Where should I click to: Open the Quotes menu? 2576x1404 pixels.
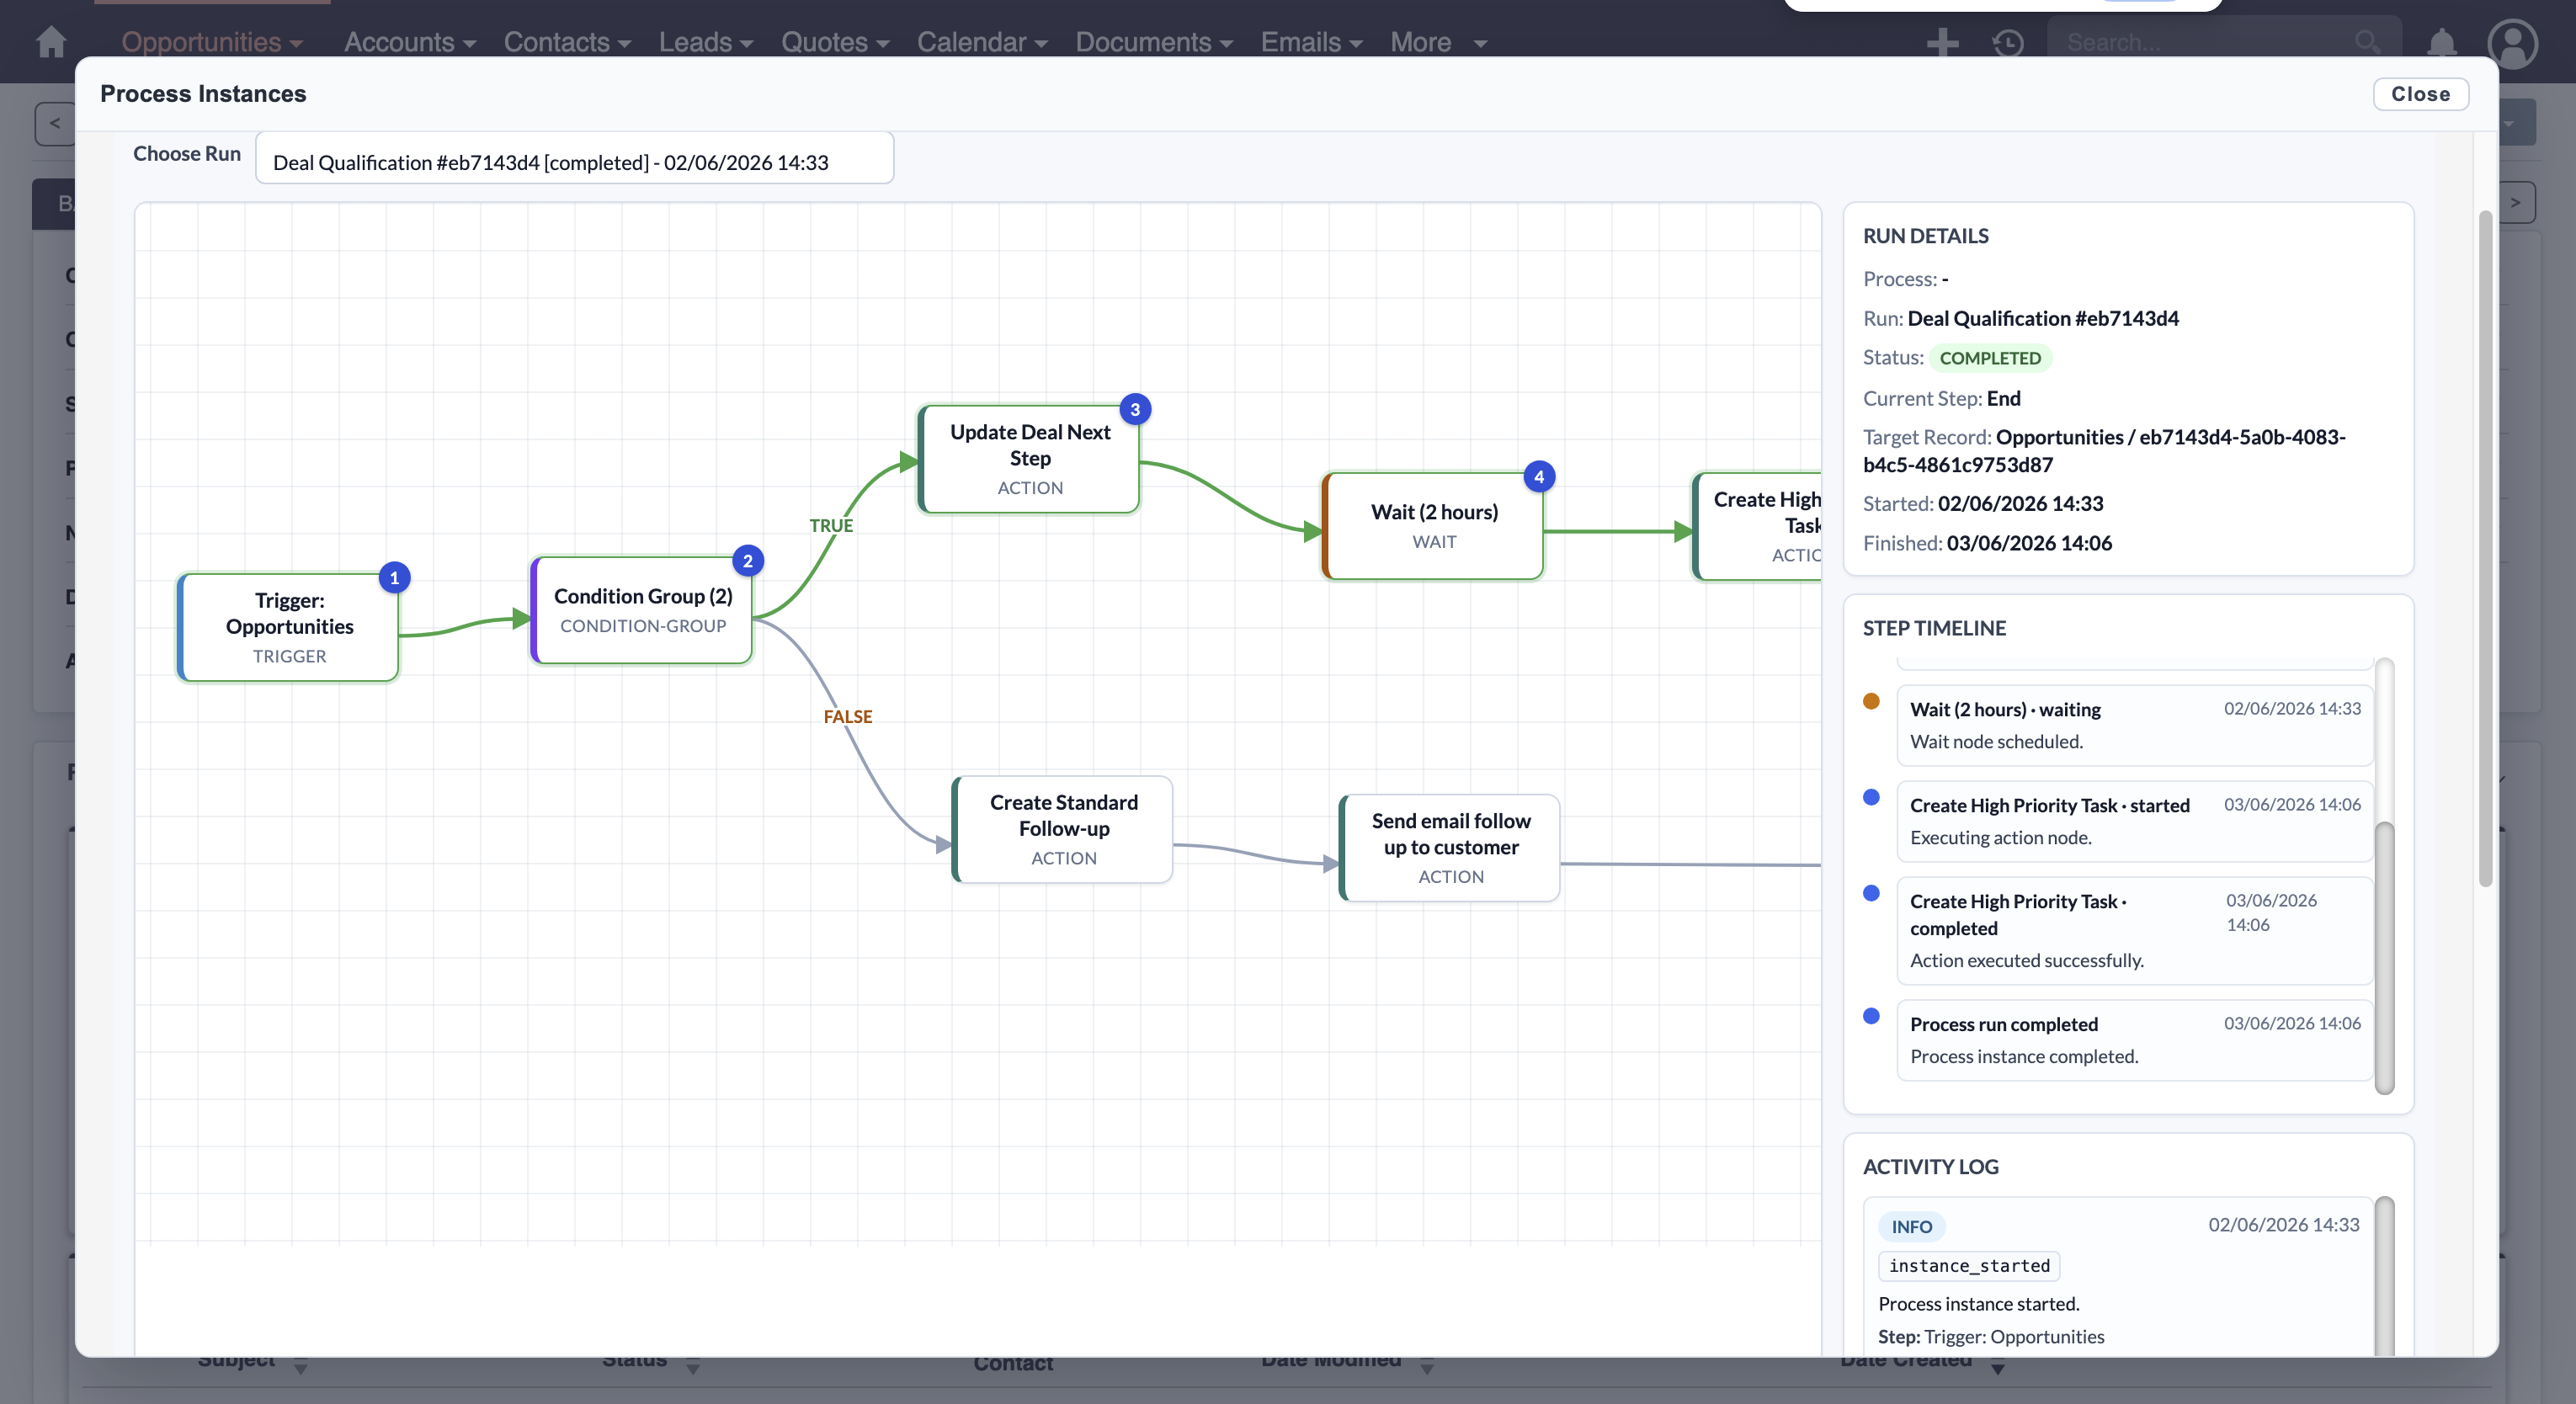point(835,42)
